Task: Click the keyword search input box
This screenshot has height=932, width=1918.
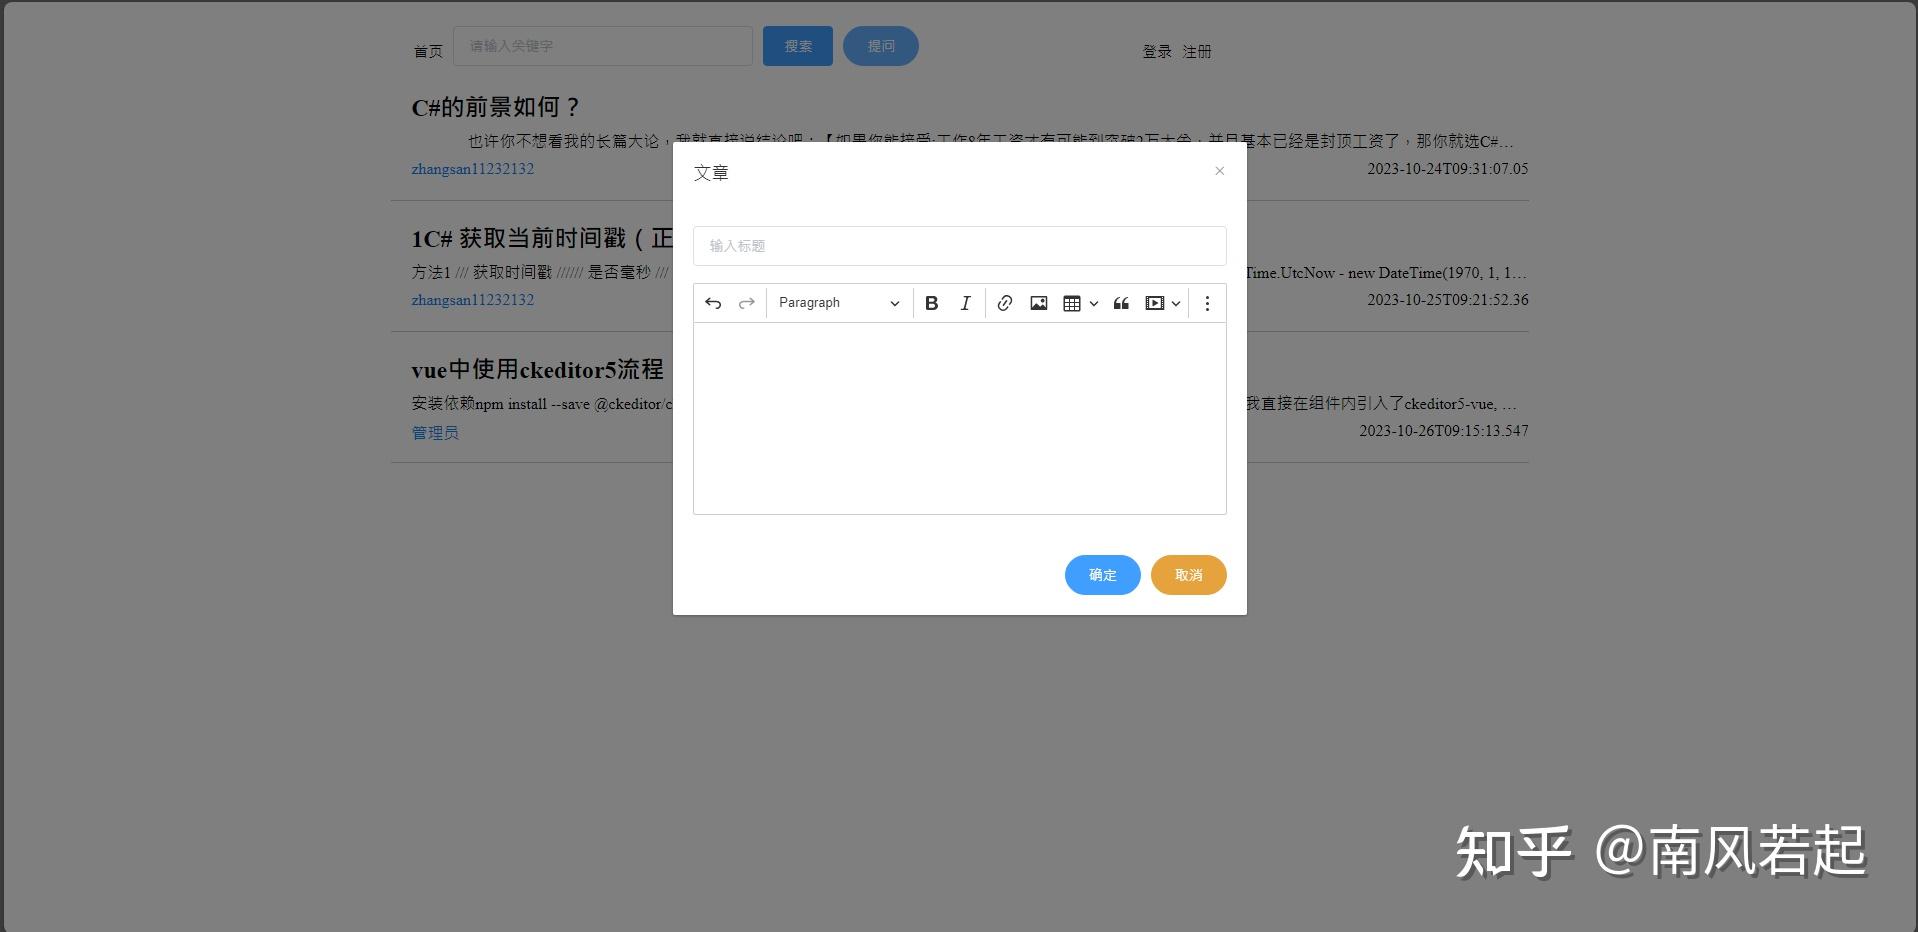Action: 603,45
